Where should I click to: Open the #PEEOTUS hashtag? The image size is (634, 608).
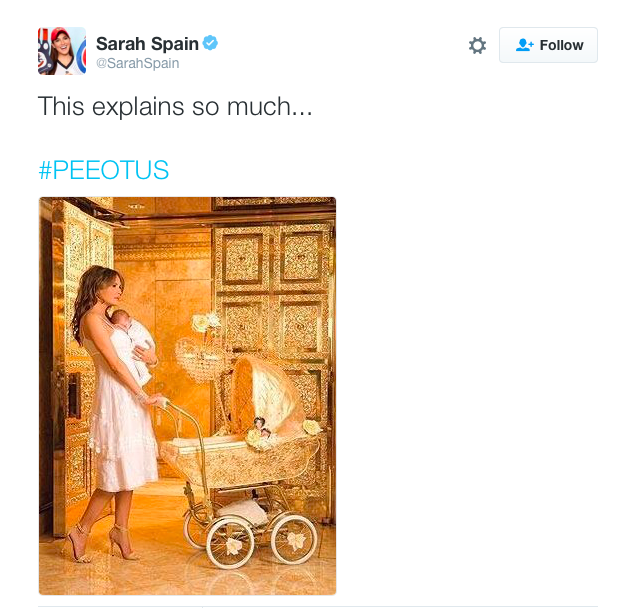[104, 170]
